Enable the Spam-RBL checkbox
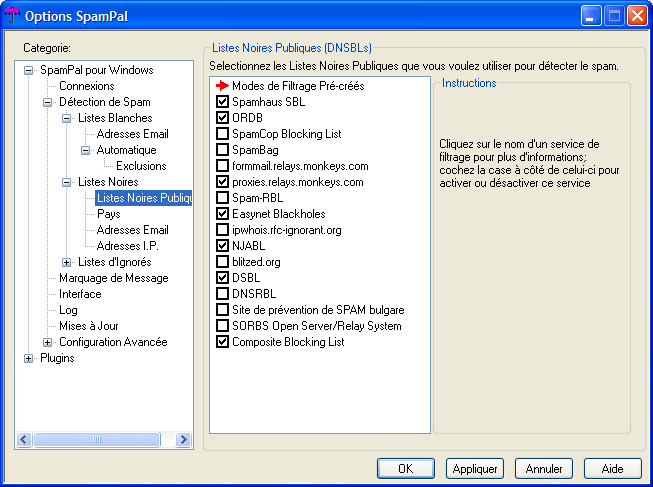 point(222,197)
